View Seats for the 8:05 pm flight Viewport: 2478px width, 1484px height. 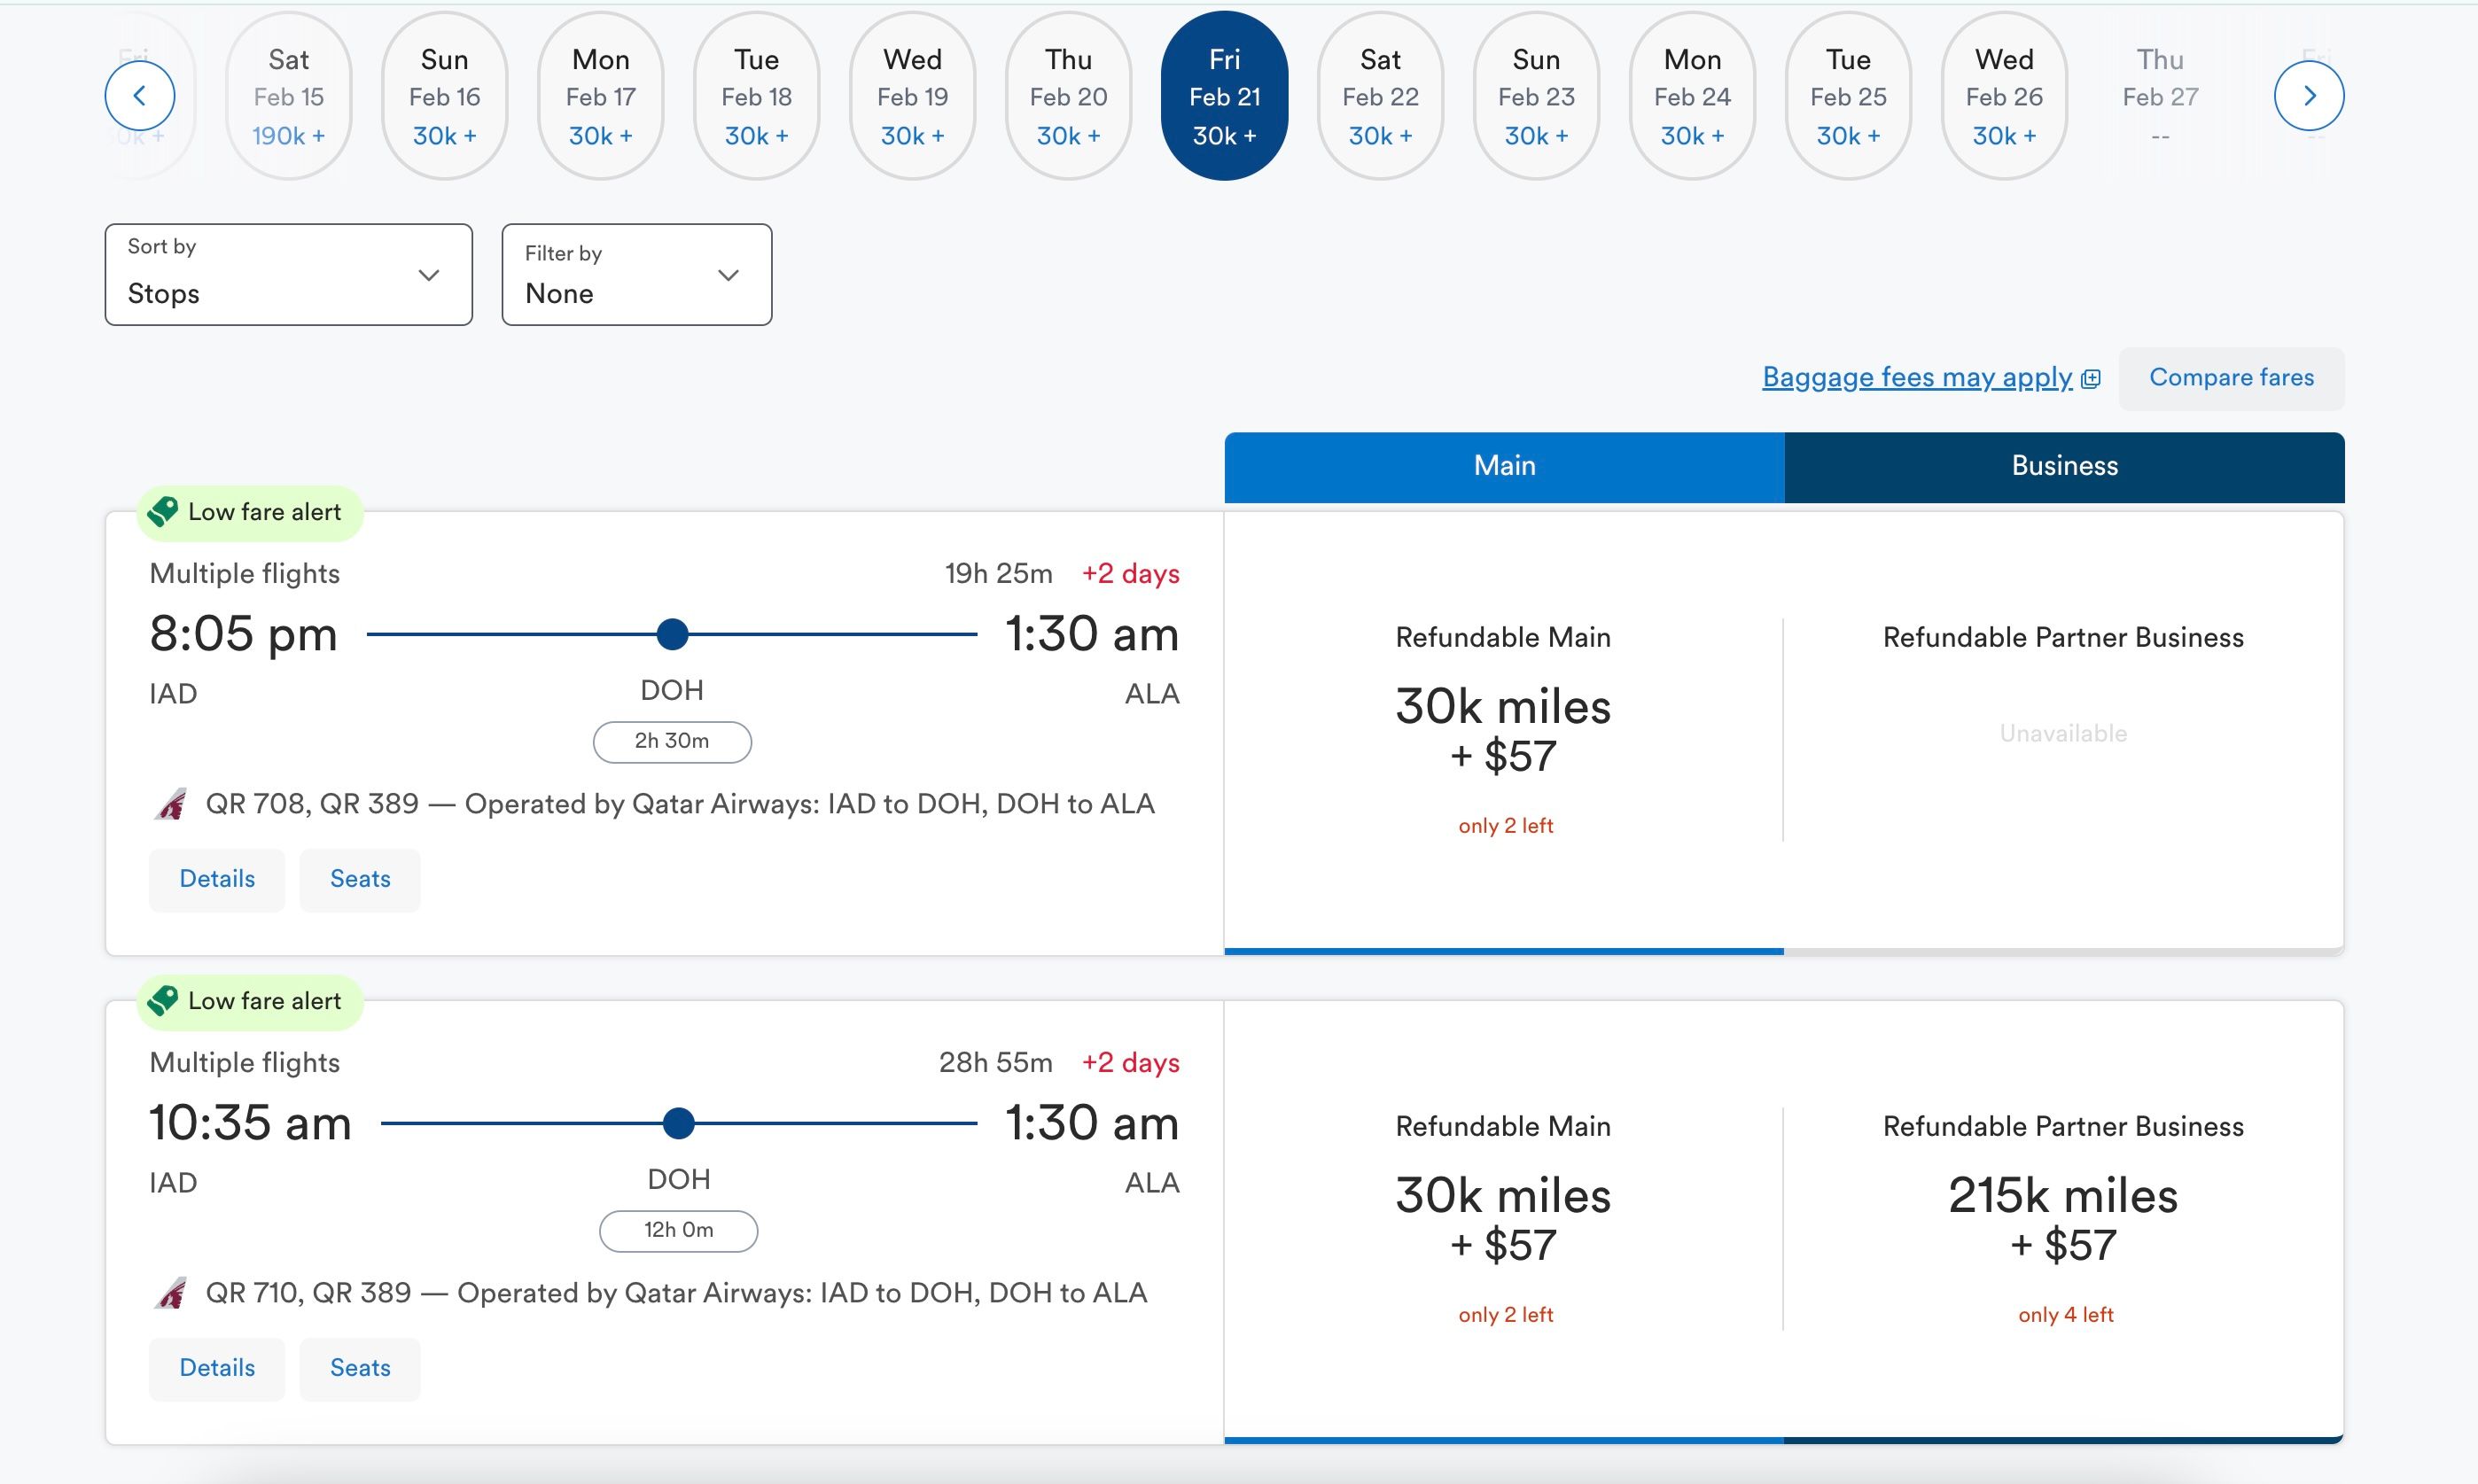360,879
